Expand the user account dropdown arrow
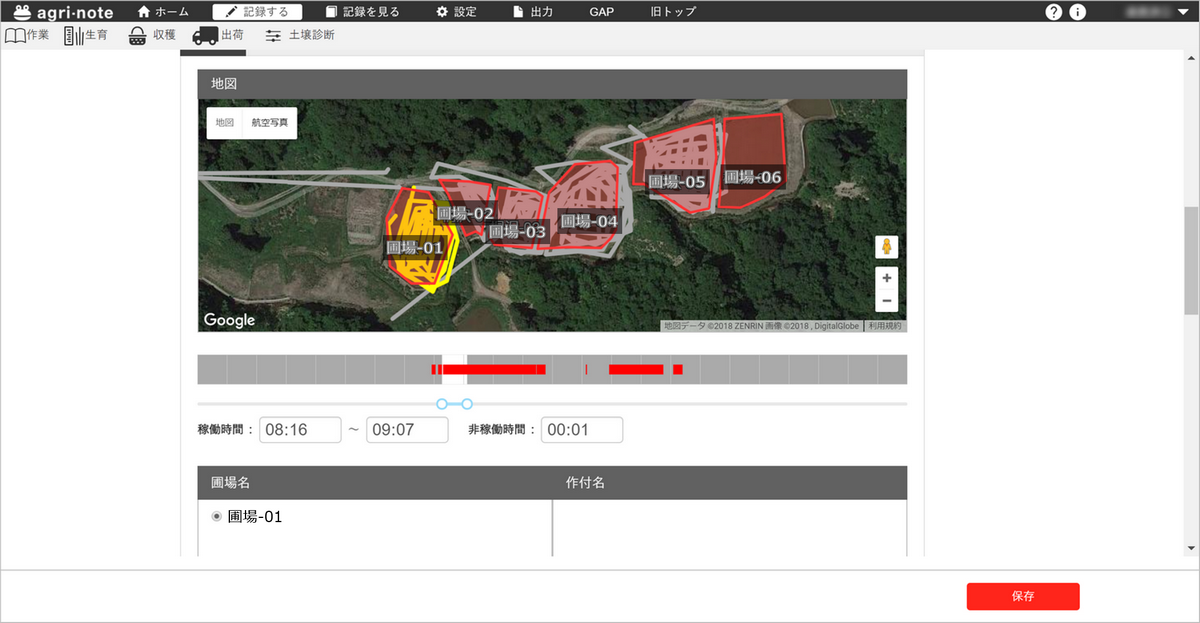1200x623 pixels. pos(1184,12)
